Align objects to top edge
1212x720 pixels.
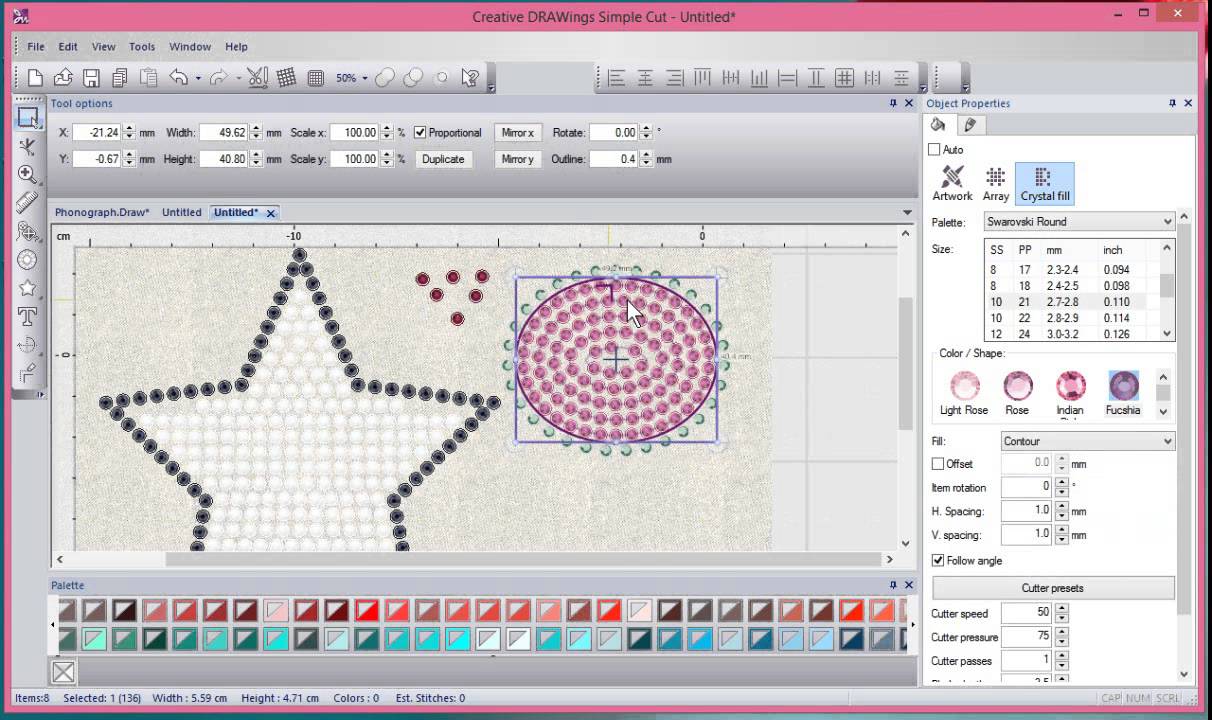pyautogui.click(x=702, y=77)
